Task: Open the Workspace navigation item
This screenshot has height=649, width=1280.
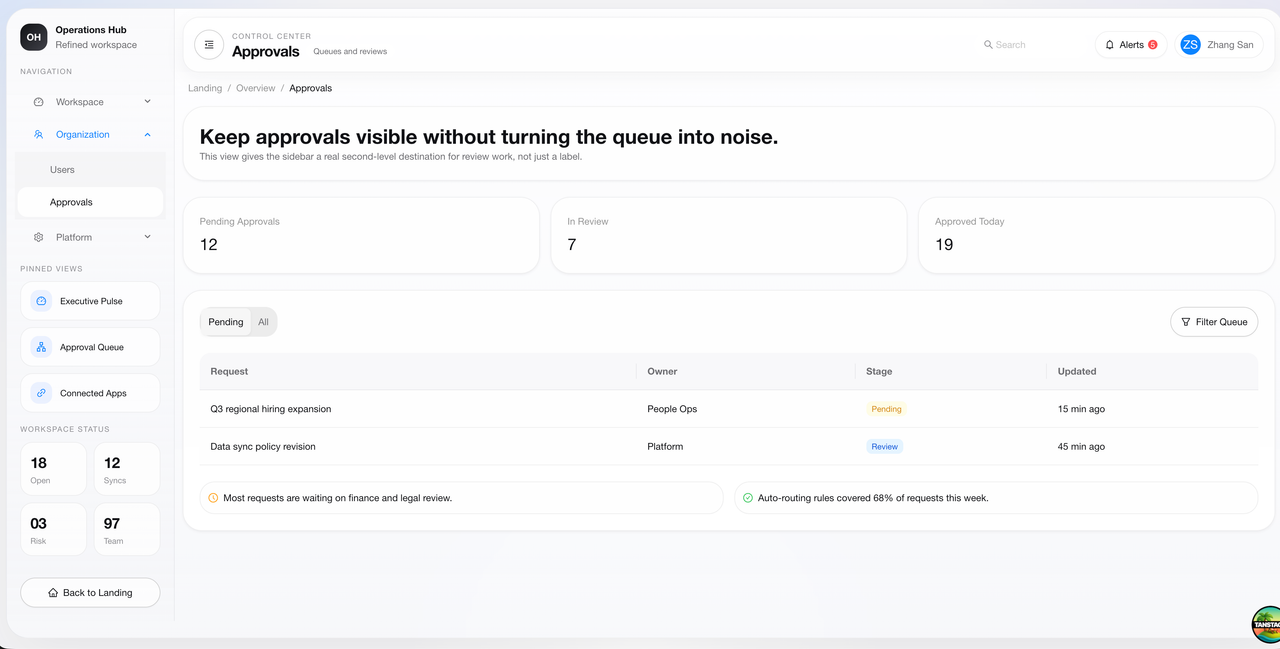Action: click(x=90, y=102)
